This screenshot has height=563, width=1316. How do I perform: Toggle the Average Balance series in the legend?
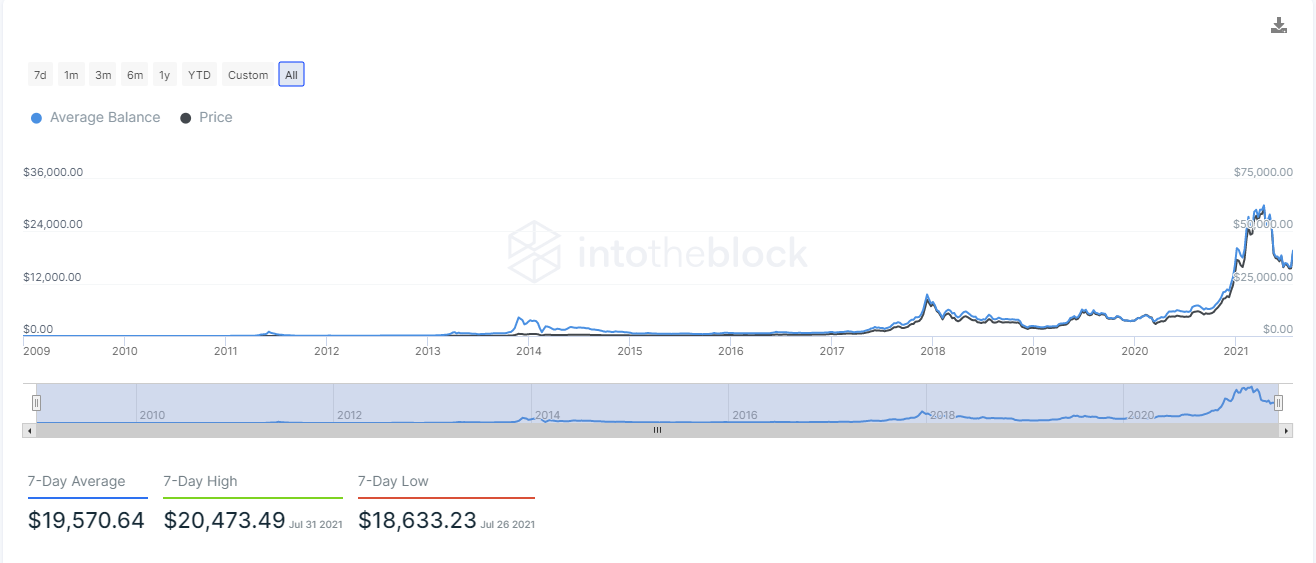[x=96, y=118]
